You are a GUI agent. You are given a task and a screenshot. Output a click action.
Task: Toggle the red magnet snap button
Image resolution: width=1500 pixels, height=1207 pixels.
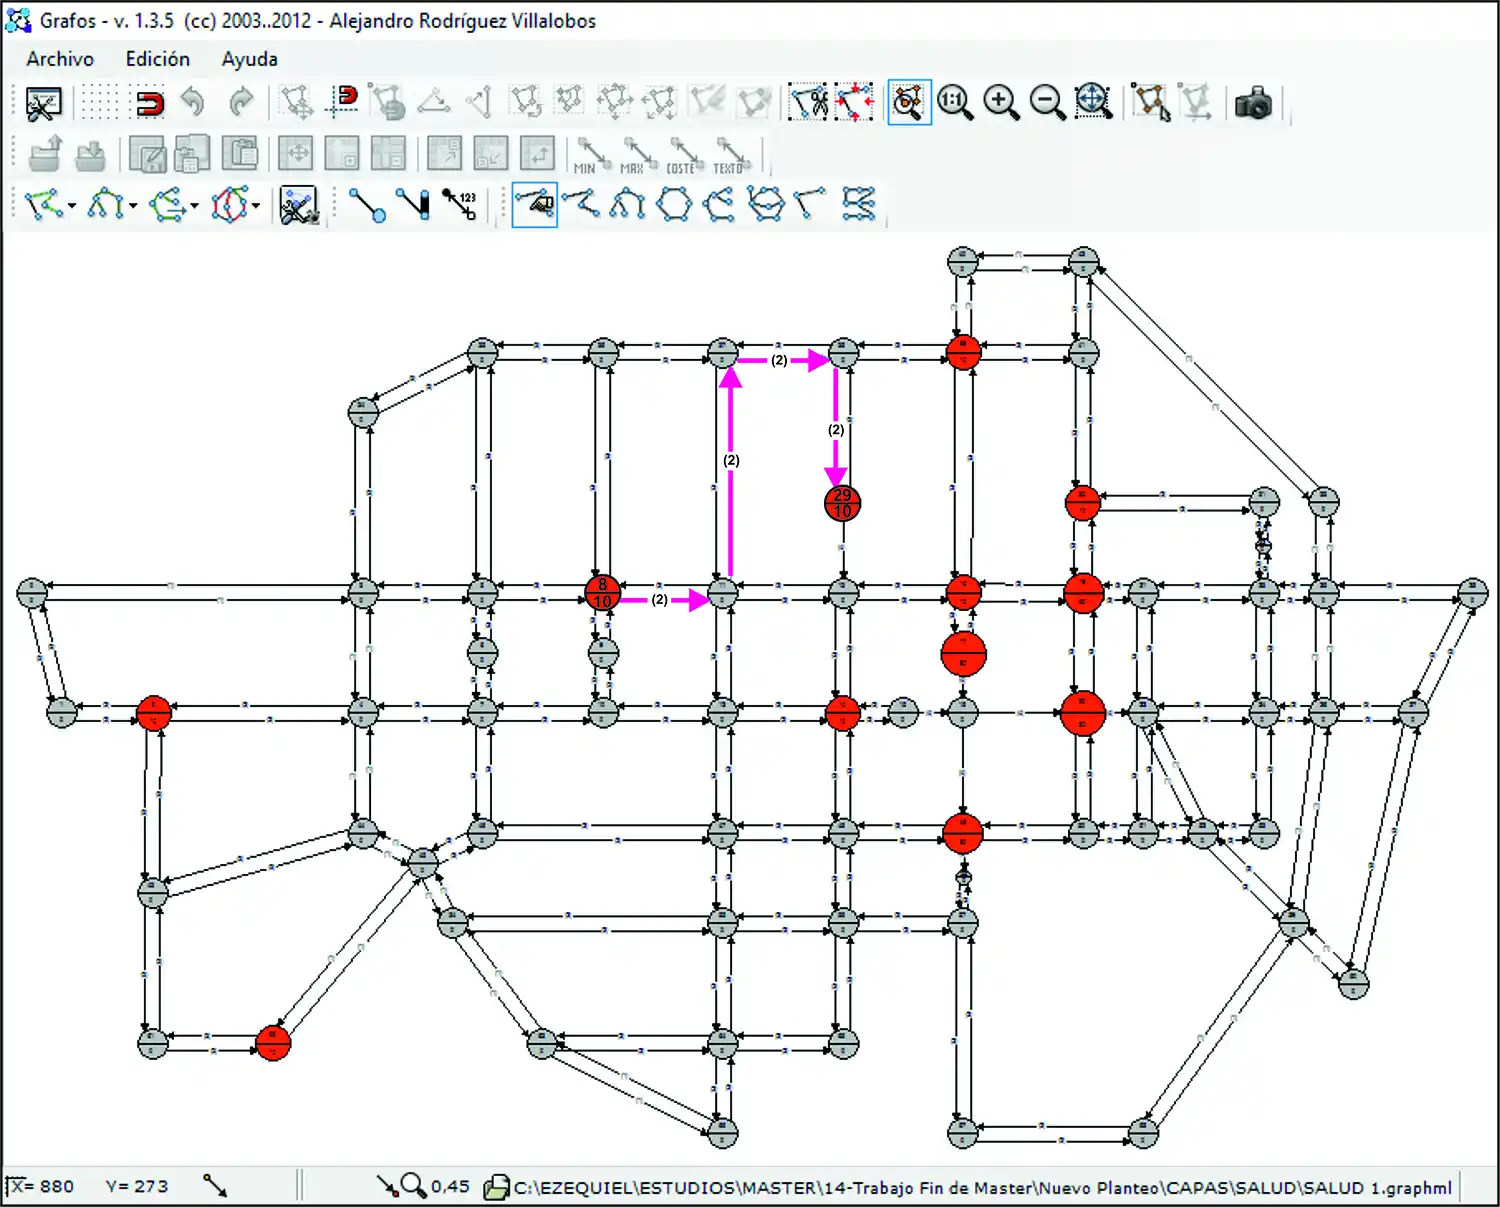[x=149, y=102]
